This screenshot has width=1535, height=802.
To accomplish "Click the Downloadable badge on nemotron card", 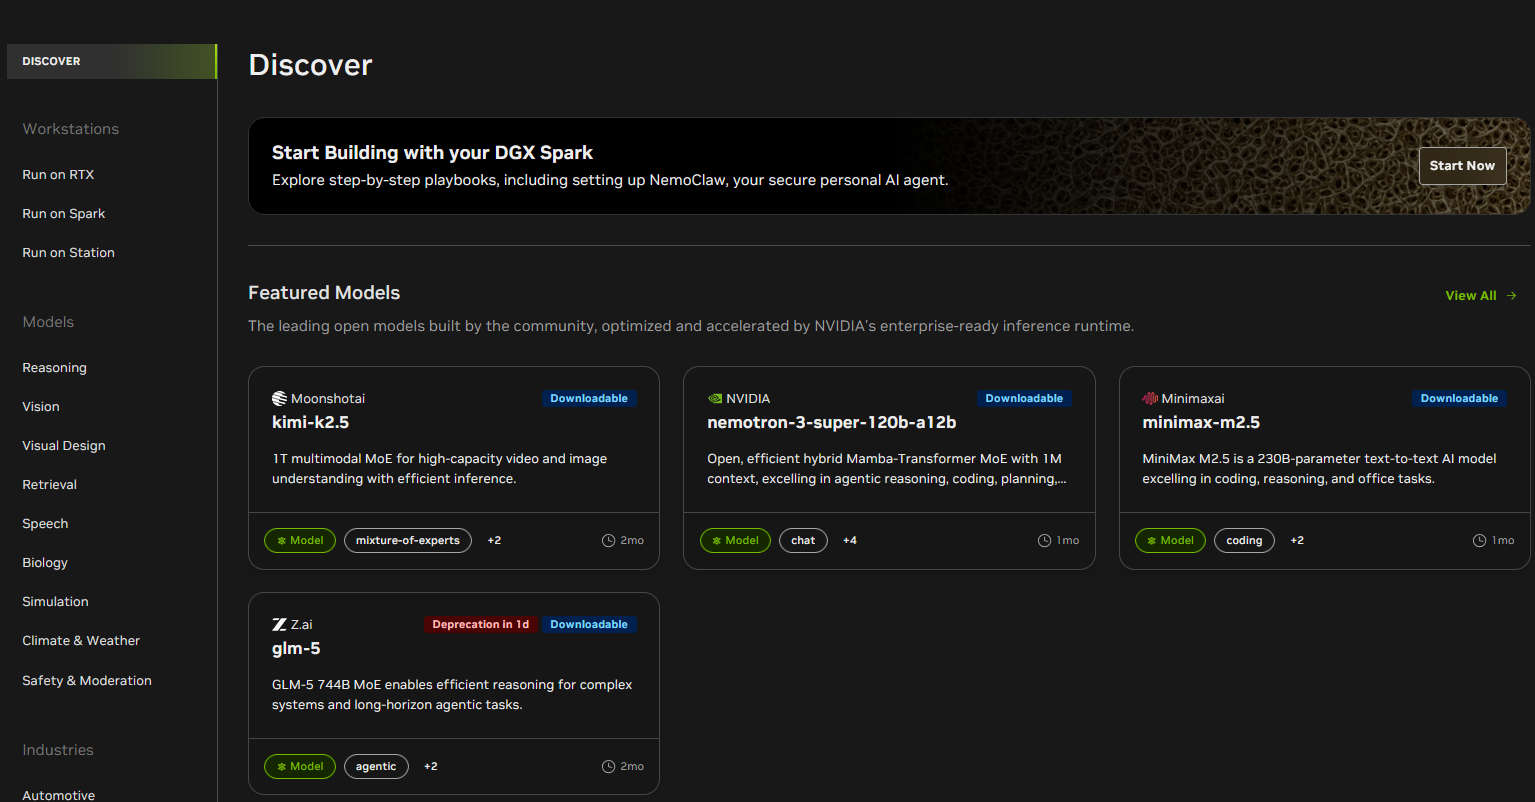I will (x=1024, y=399).
